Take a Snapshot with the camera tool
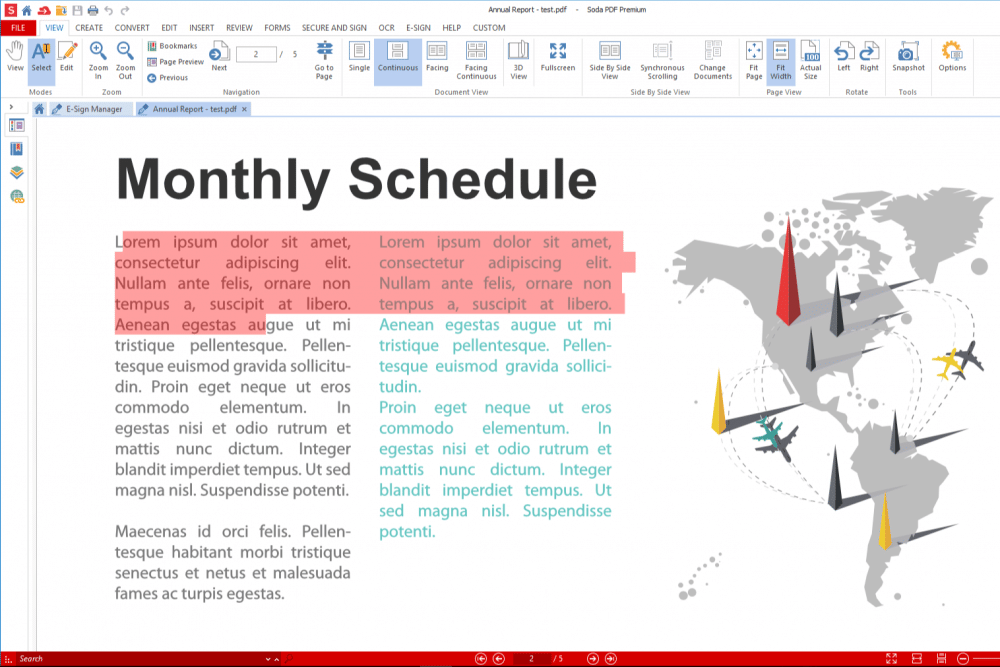This screenshot has width=1000, height=667. coord(908,57)
